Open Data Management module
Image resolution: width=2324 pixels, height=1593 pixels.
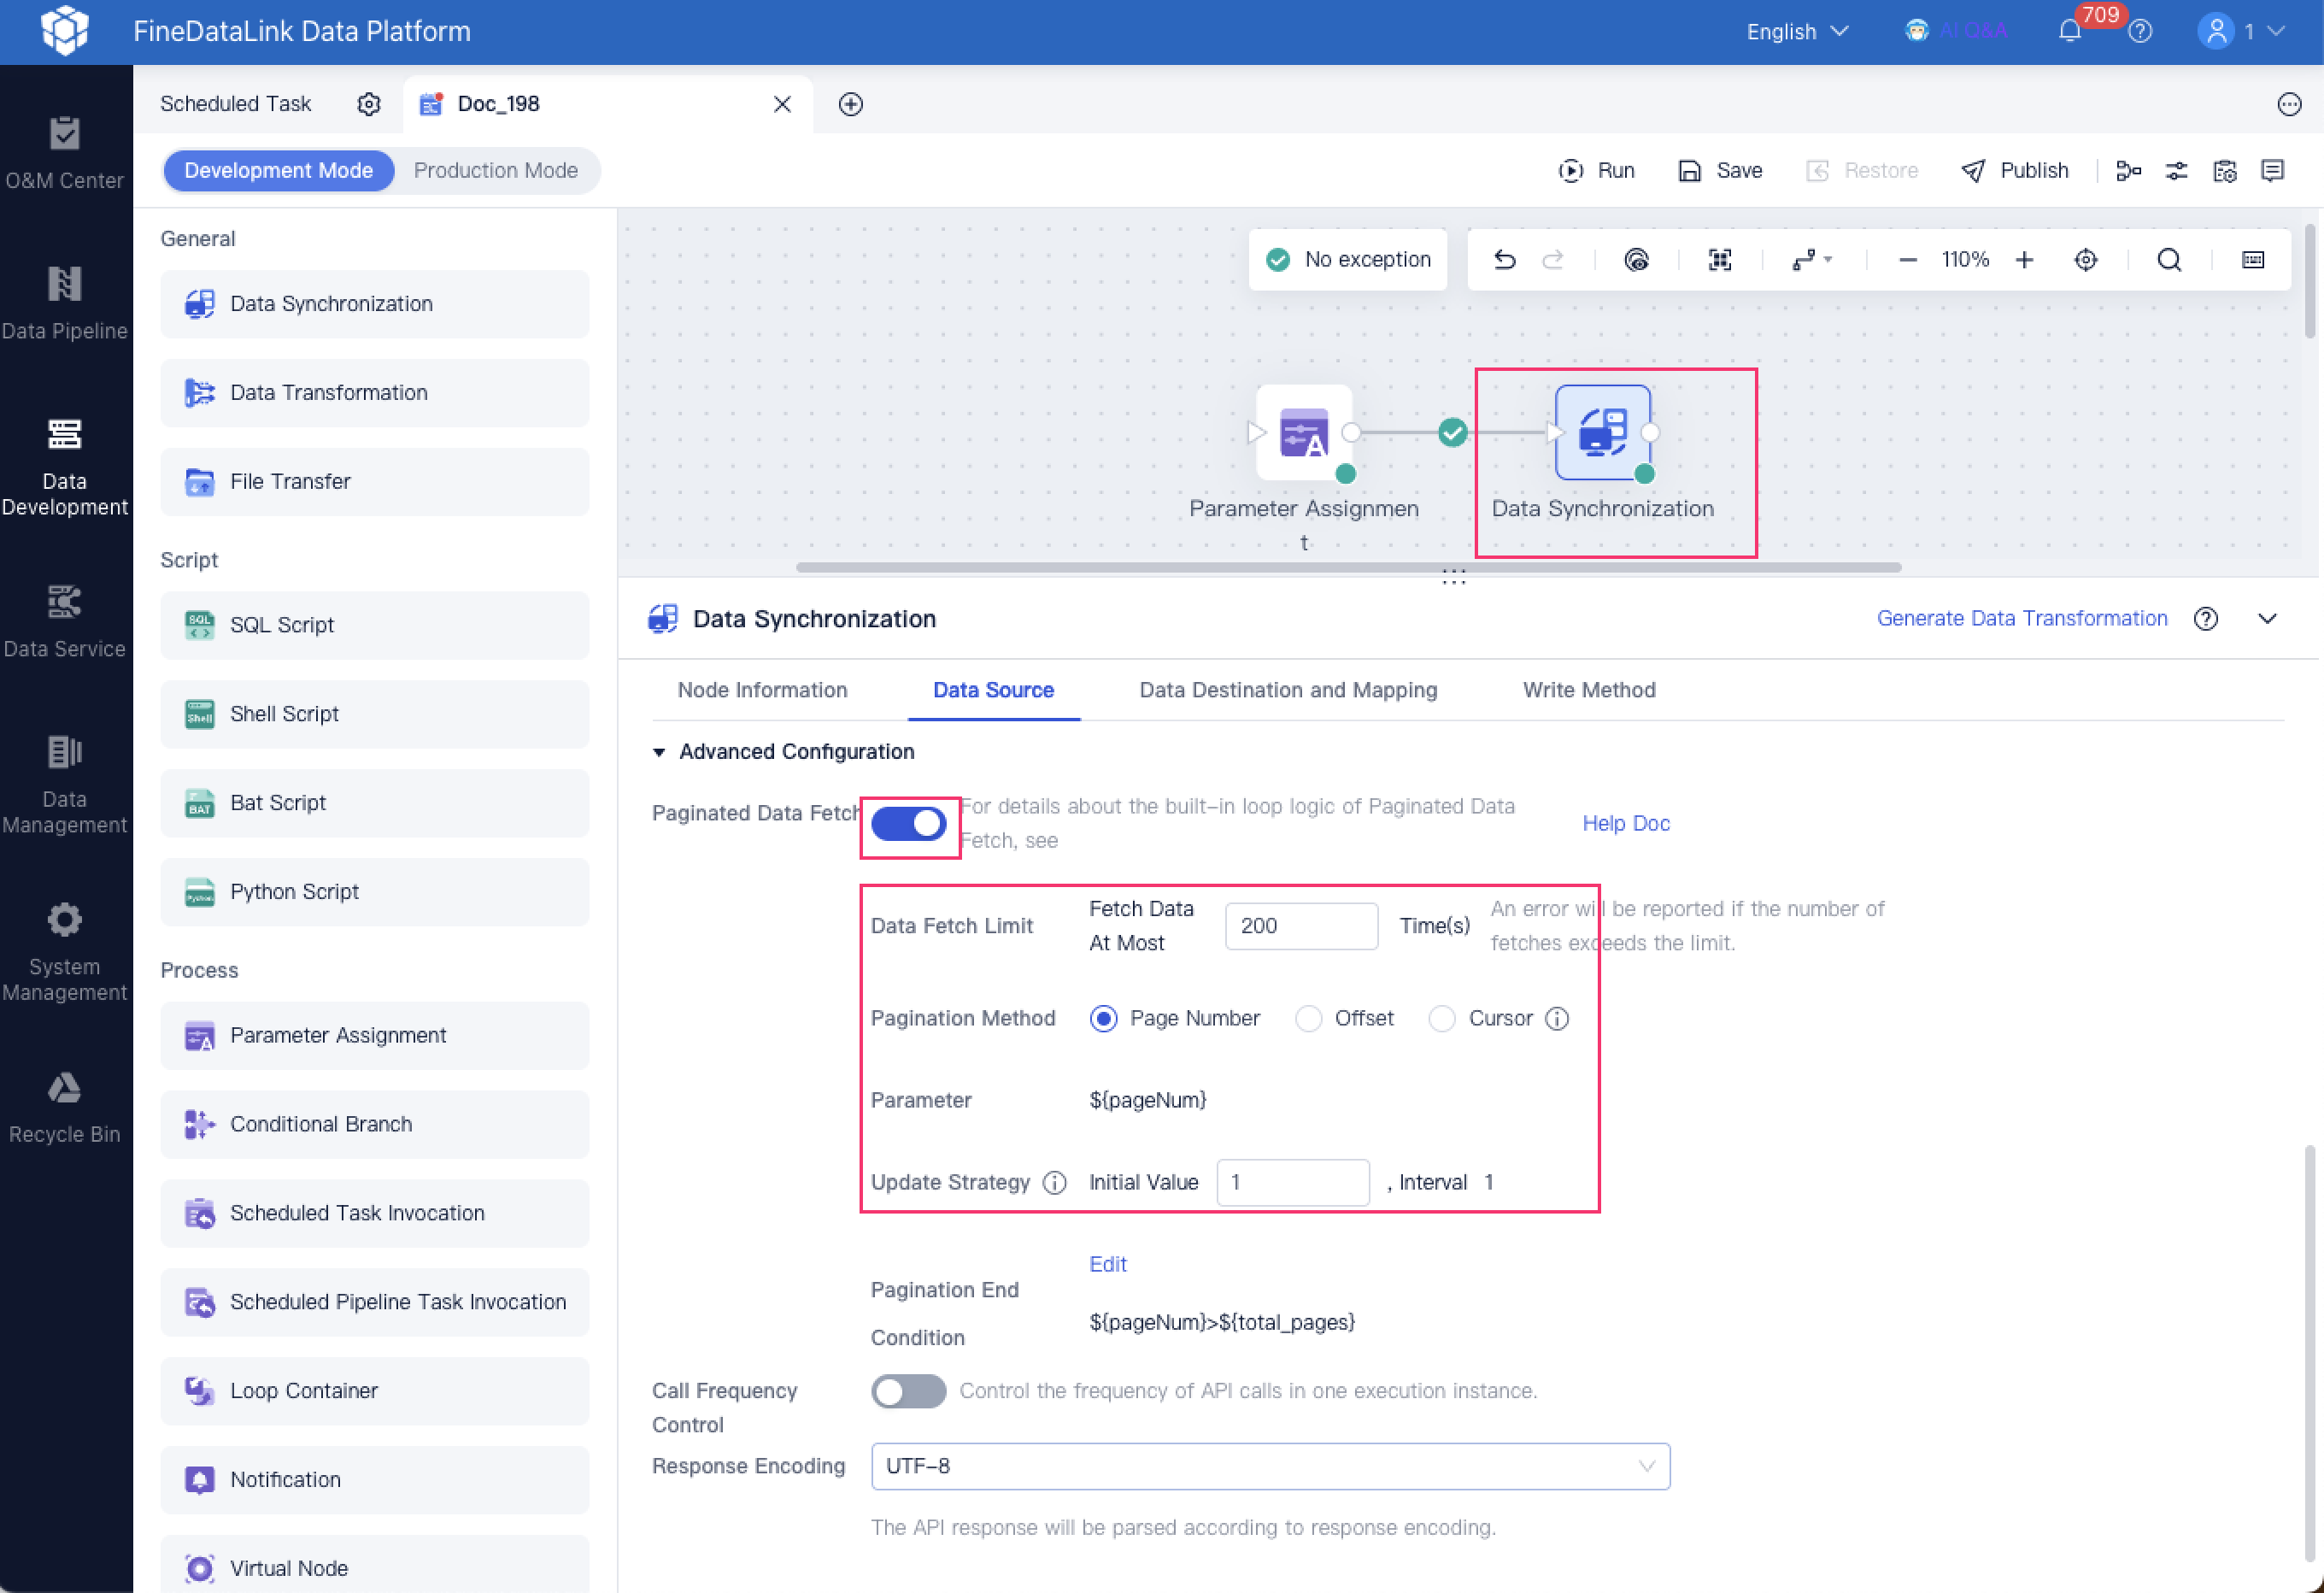[x=65, y=785]
